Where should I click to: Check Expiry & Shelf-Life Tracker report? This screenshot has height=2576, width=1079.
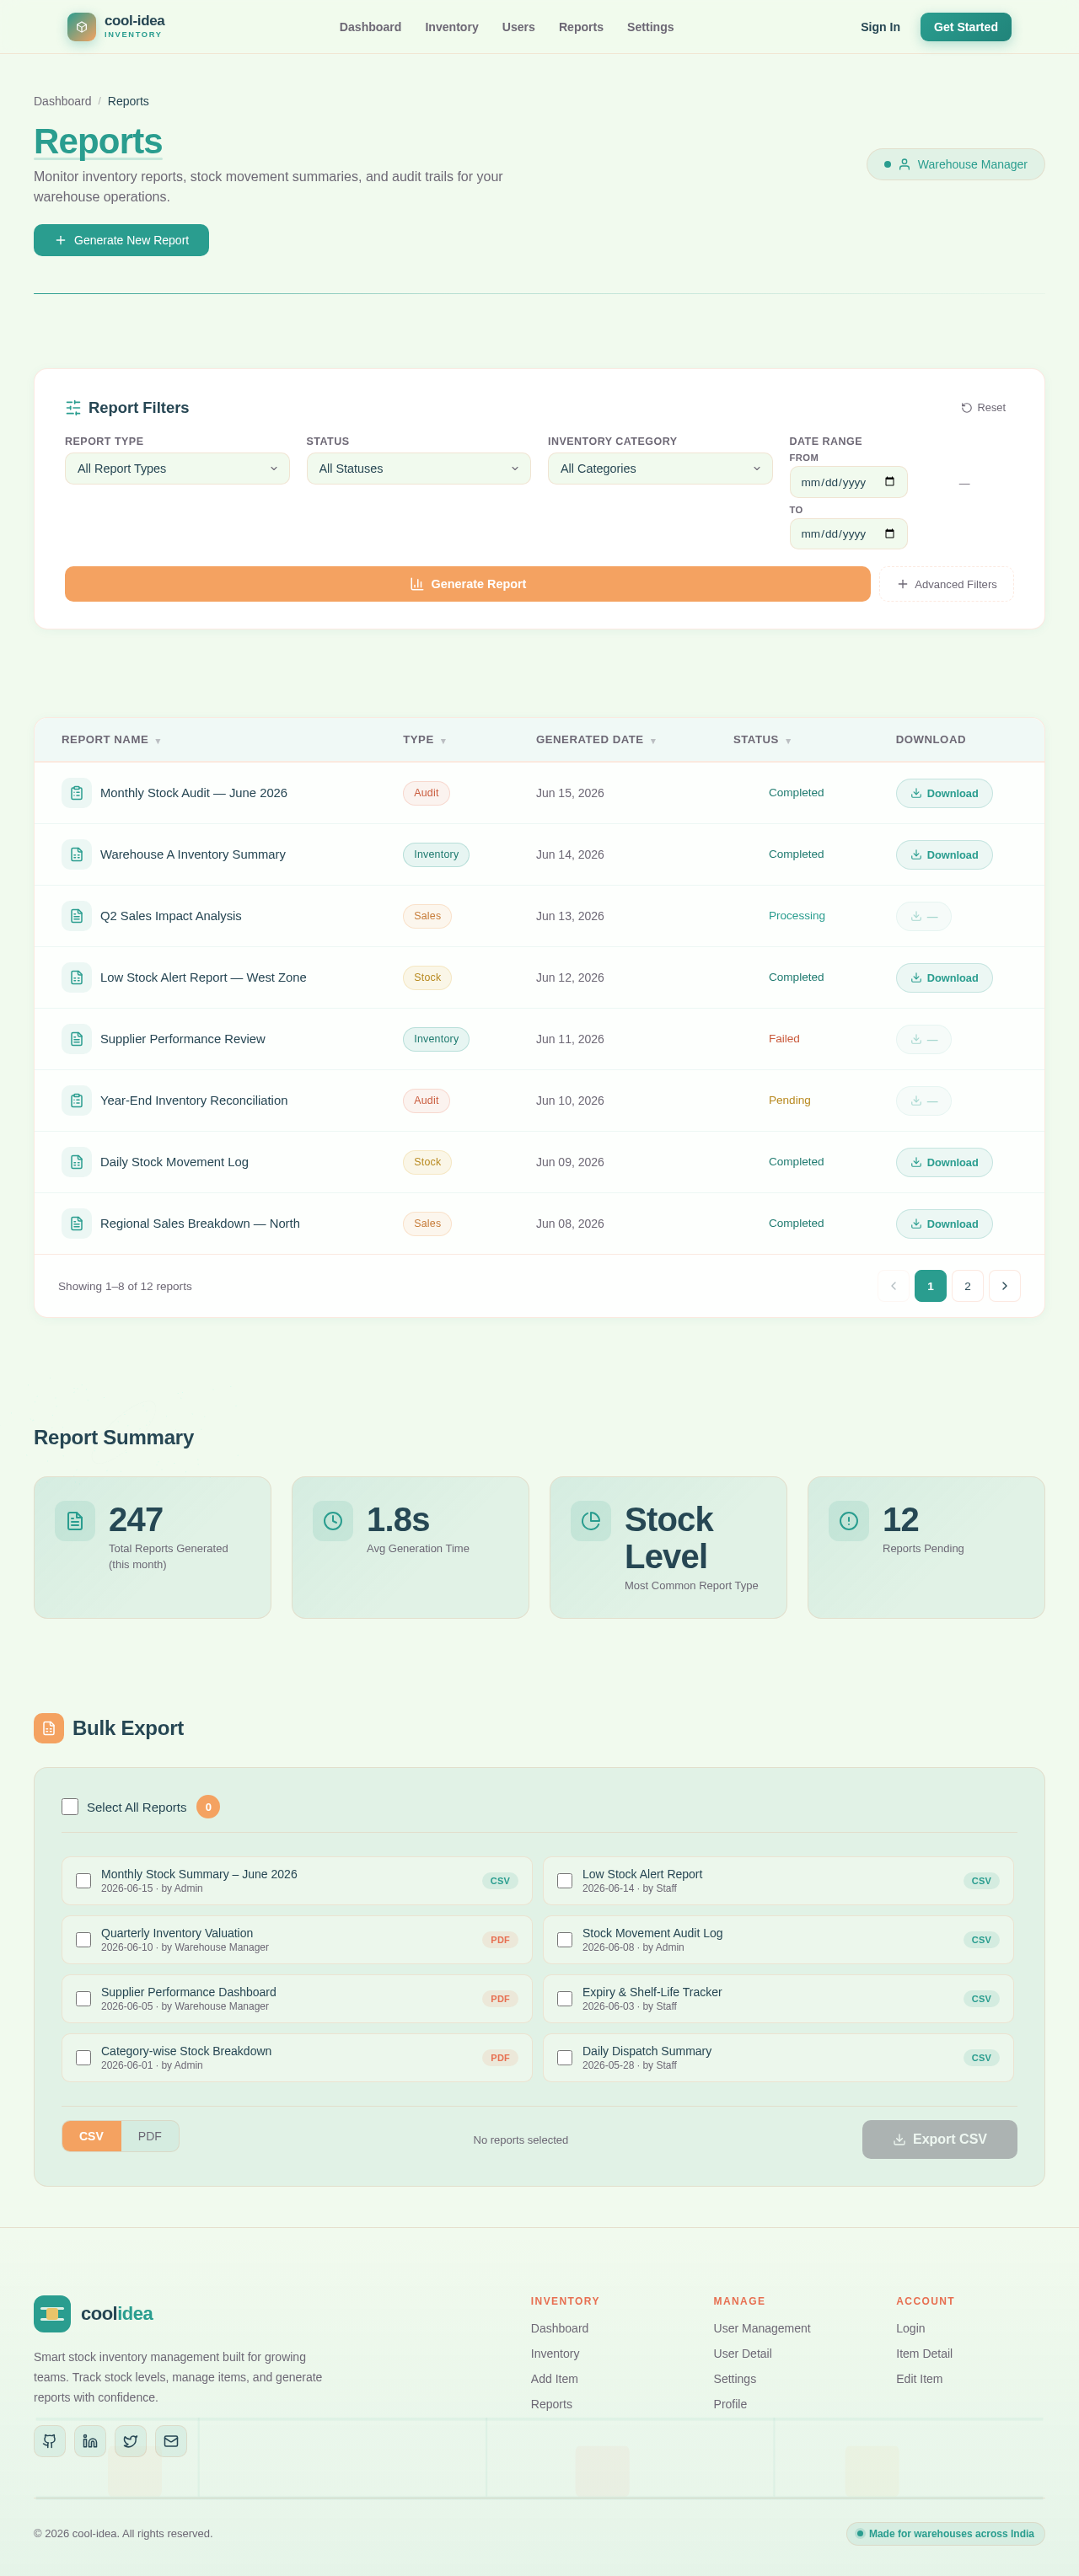(565, 1999)
